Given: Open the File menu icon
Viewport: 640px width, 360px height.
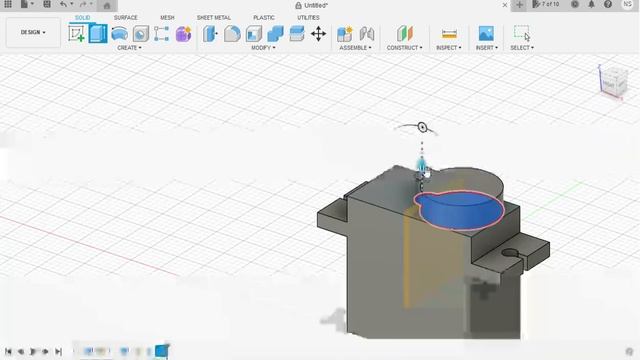Looking at the screenshot, I should 25,4.
